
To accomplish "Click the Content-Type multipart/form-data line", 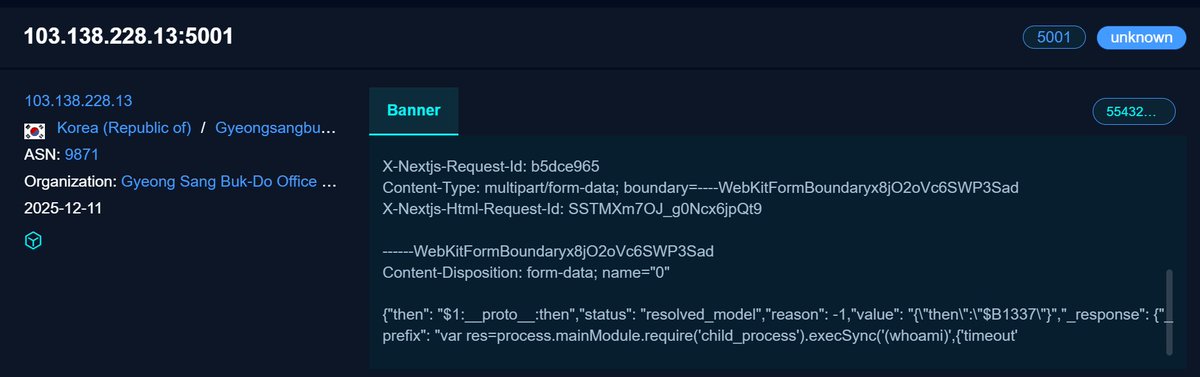I will click(x=702, y=187).
